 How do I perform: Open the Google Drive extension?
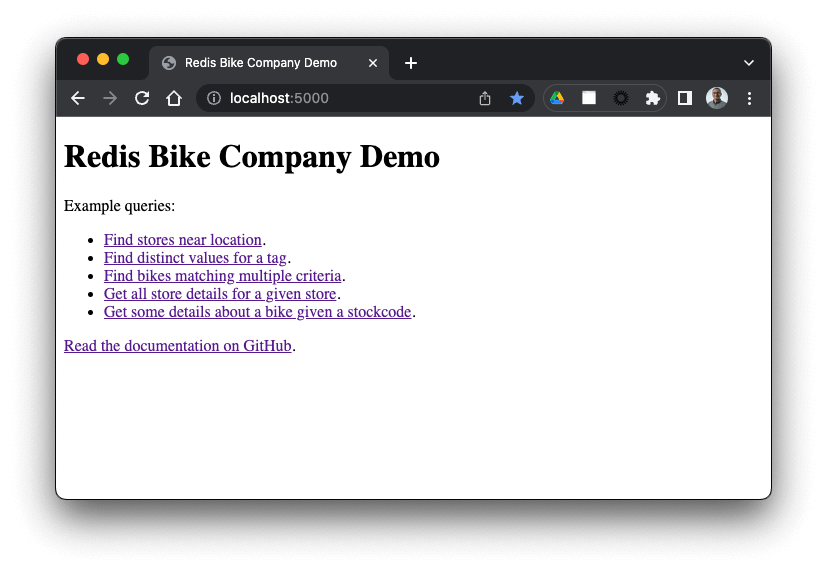point(557,98)
